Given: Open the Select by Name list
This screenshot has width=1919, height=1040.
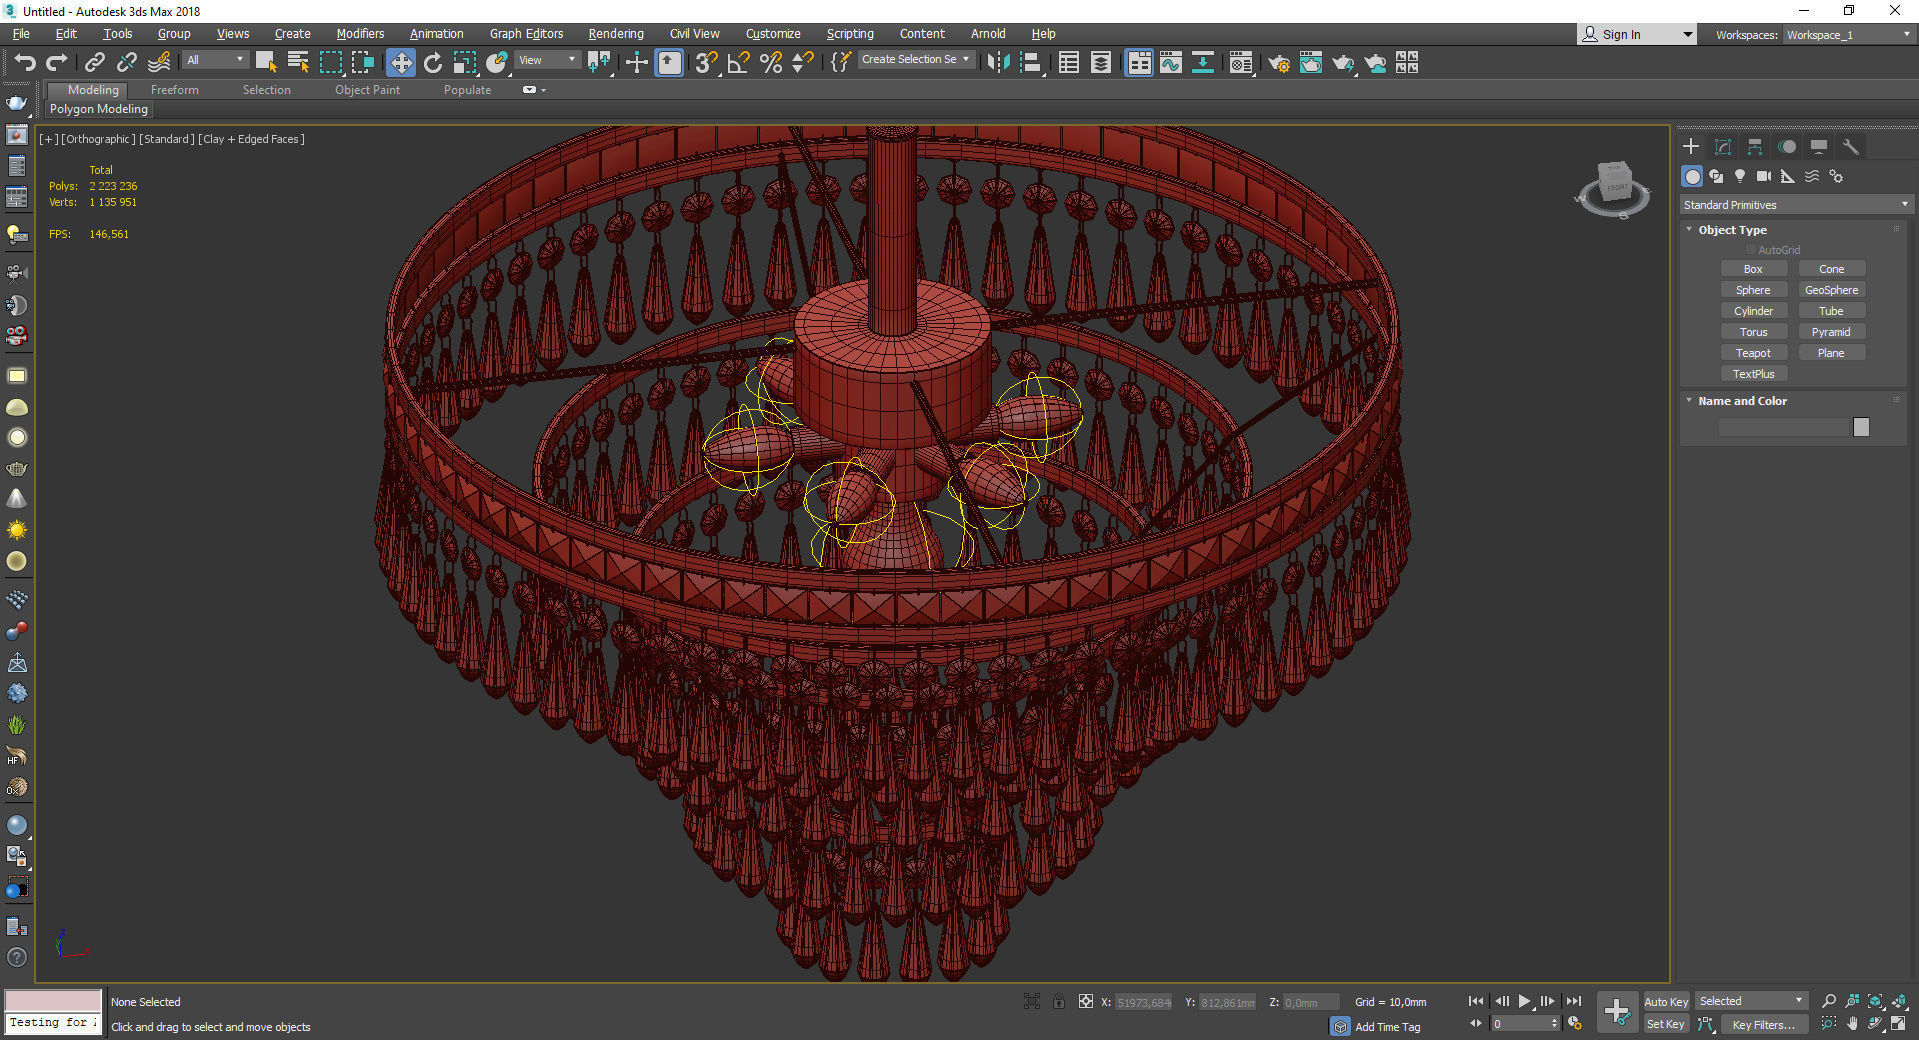Looking at the screenshot, I should [298, 63].
